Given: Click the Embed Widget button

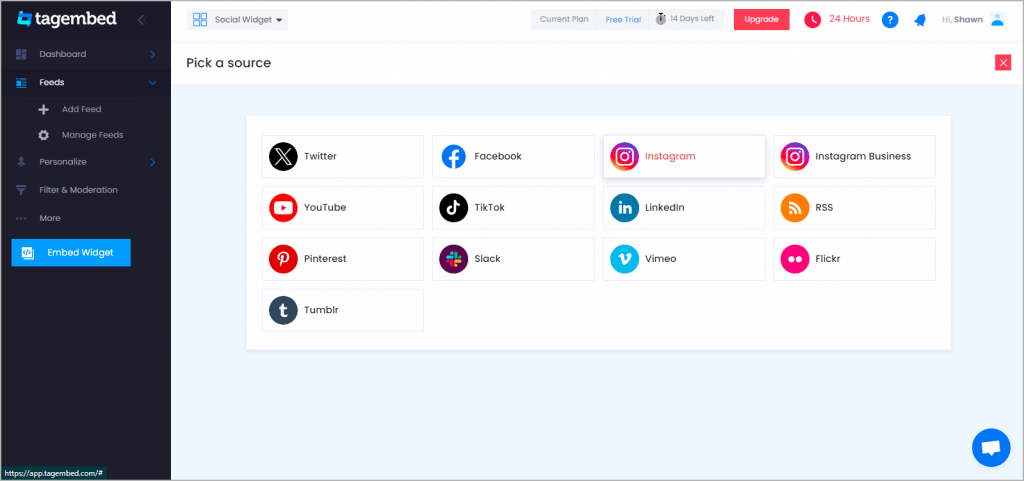Looking at the screenshot, I should 71,253.
